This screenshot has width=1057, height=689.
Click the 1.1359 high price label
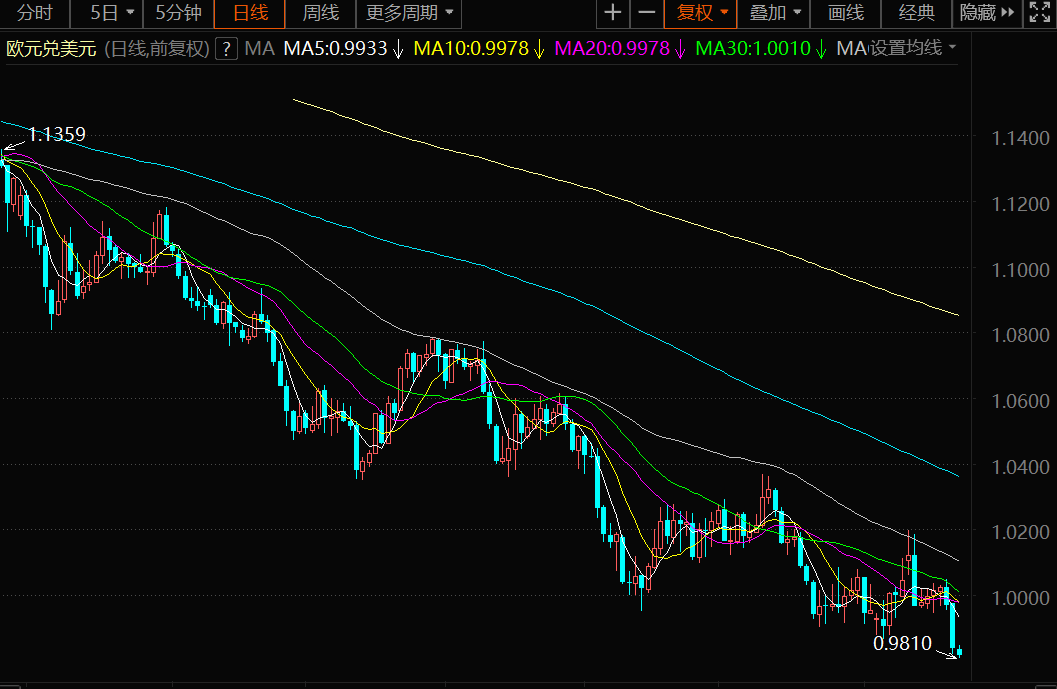57,134
